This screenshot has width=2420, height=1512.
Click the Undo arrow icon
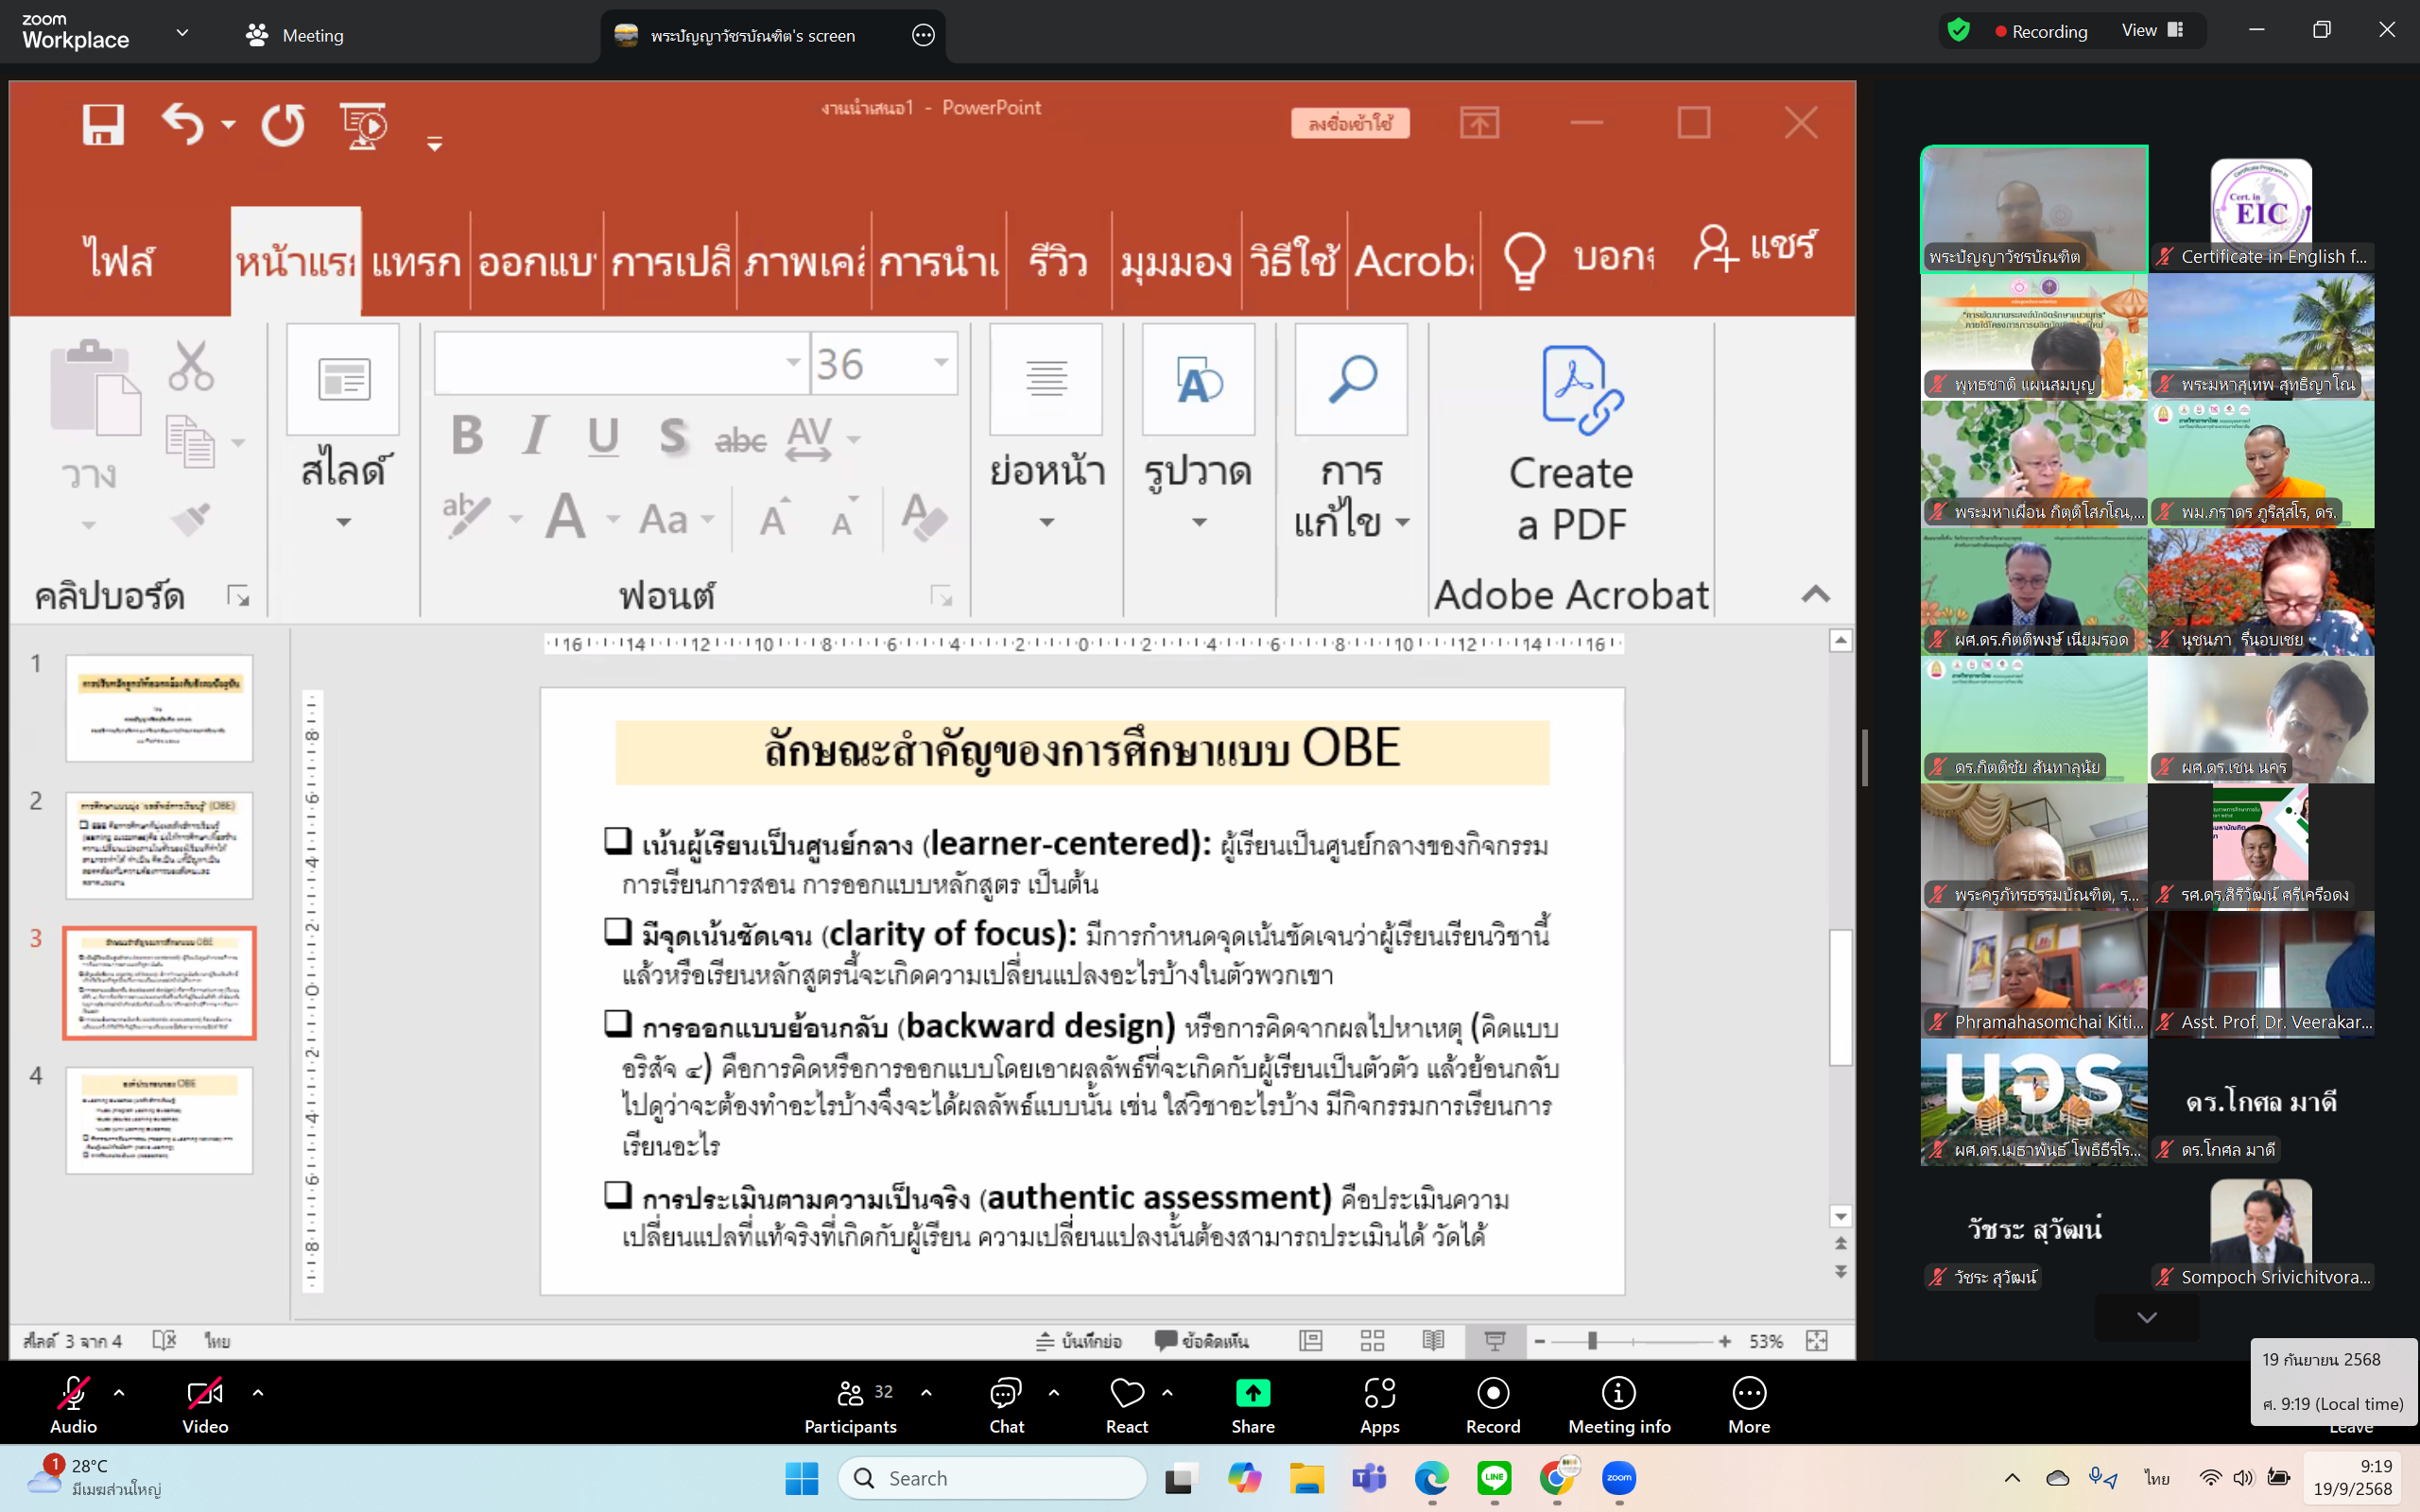click(x=184, y=125)
